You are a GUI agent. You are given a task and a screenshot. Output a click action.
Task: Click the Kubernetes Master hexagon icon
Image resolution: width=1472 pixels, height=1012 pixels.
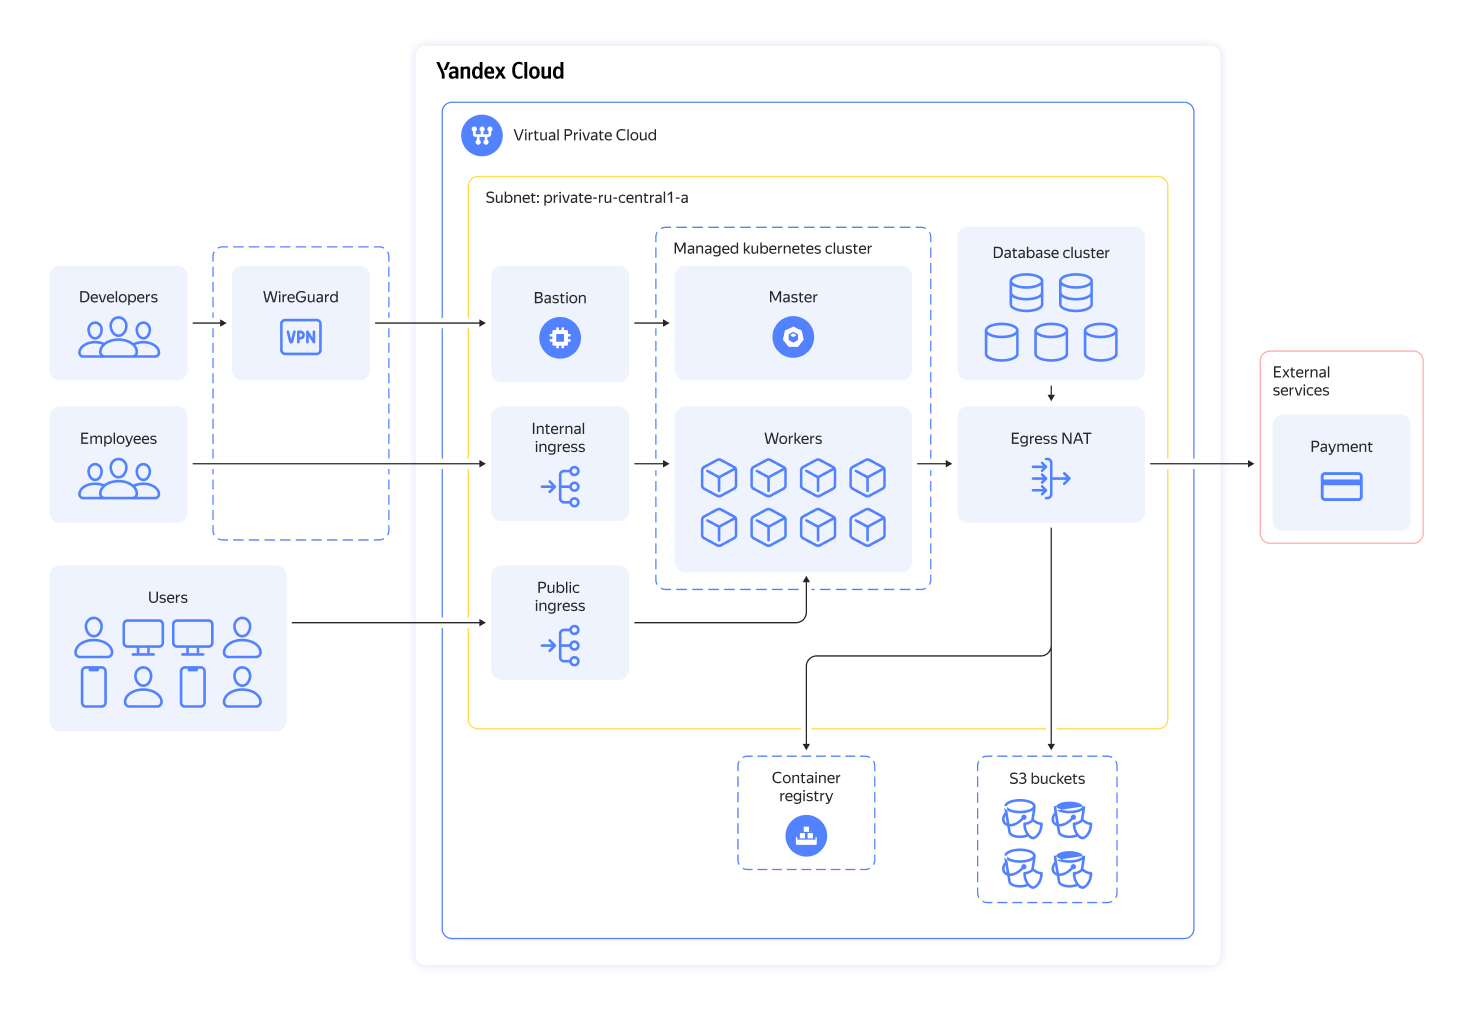793,337
